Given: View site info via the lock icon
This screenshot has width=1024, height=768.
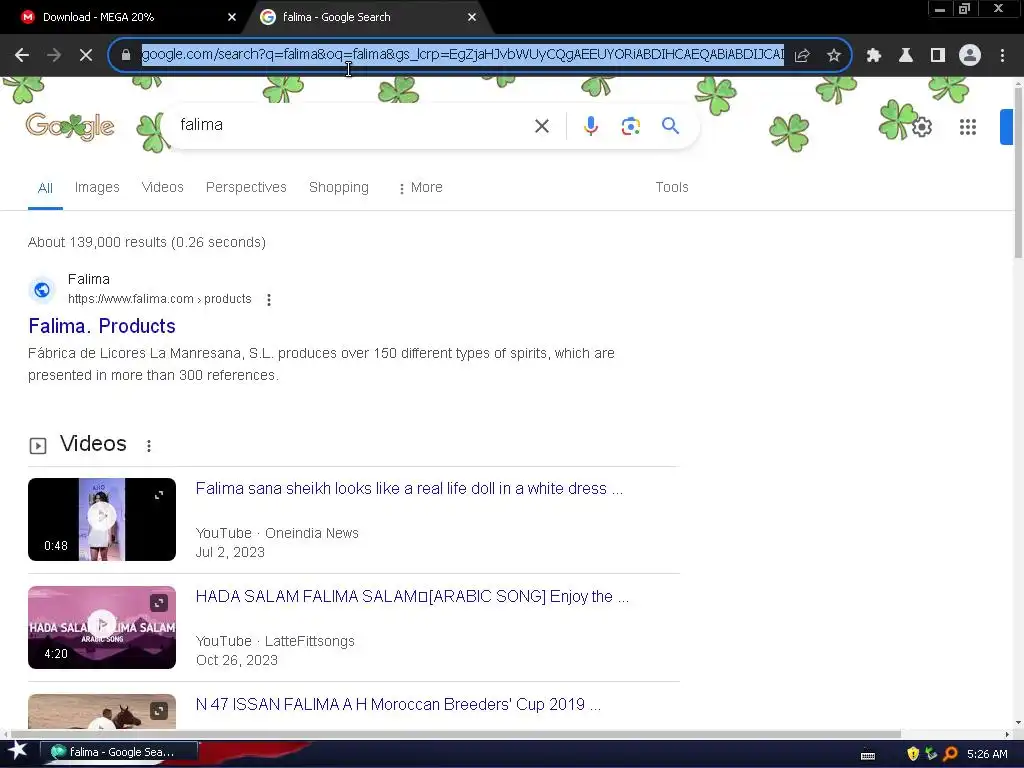Looking at the screenshot, I should (126, 55).
